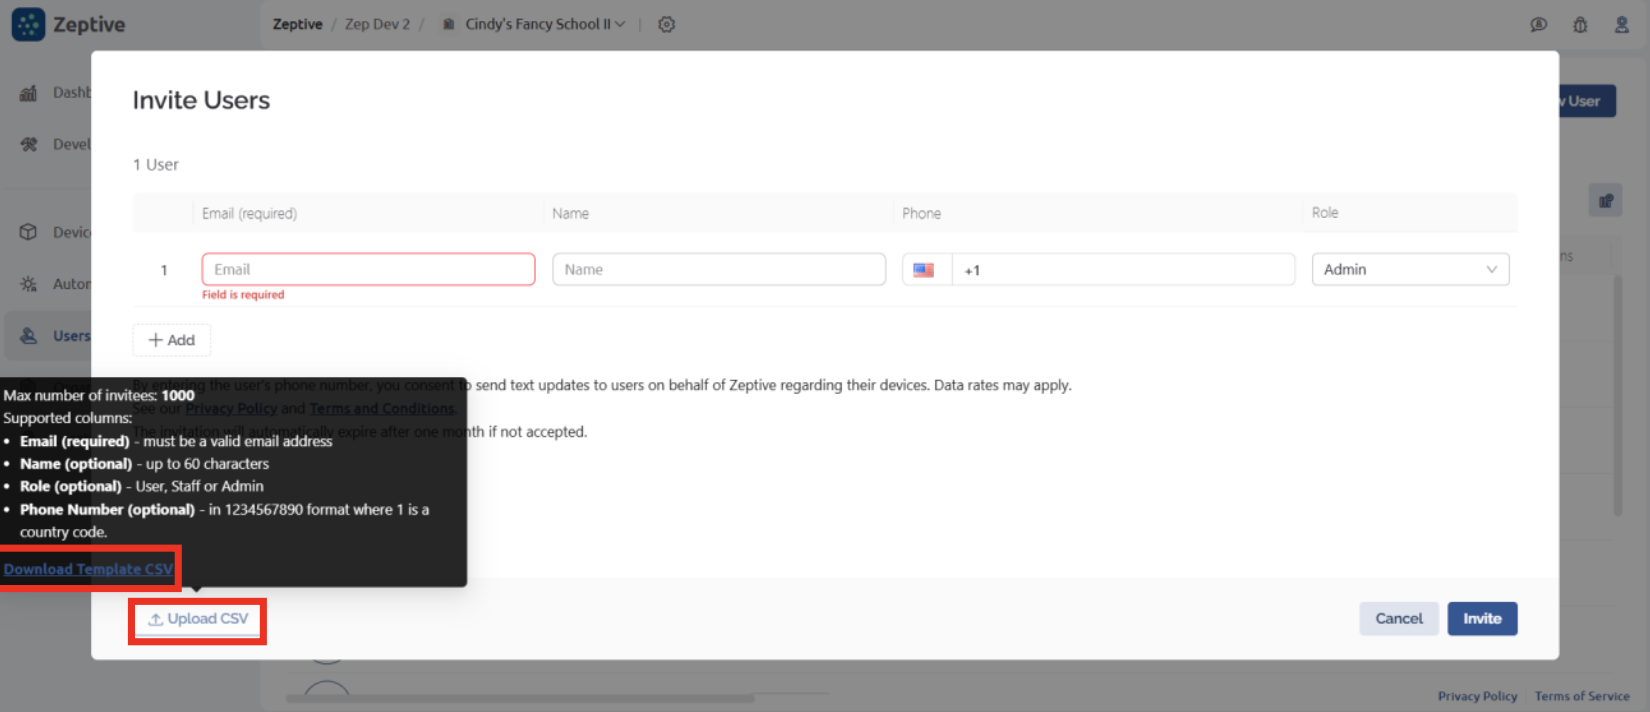Click the 'Email (required)' column header
1650x712 pixels.
(249, 213)
